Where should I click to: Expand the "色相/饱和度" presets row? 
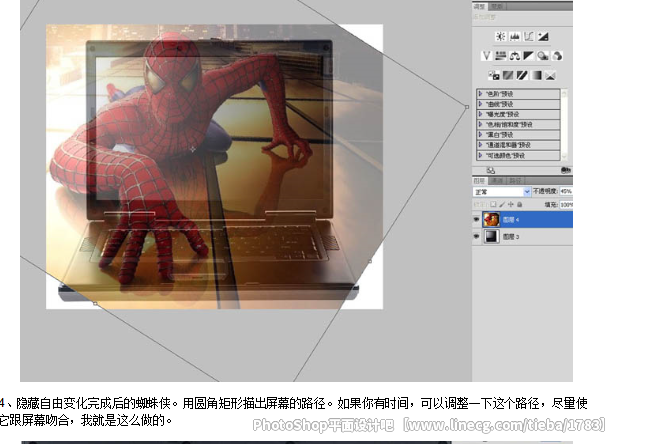point(481,124)
